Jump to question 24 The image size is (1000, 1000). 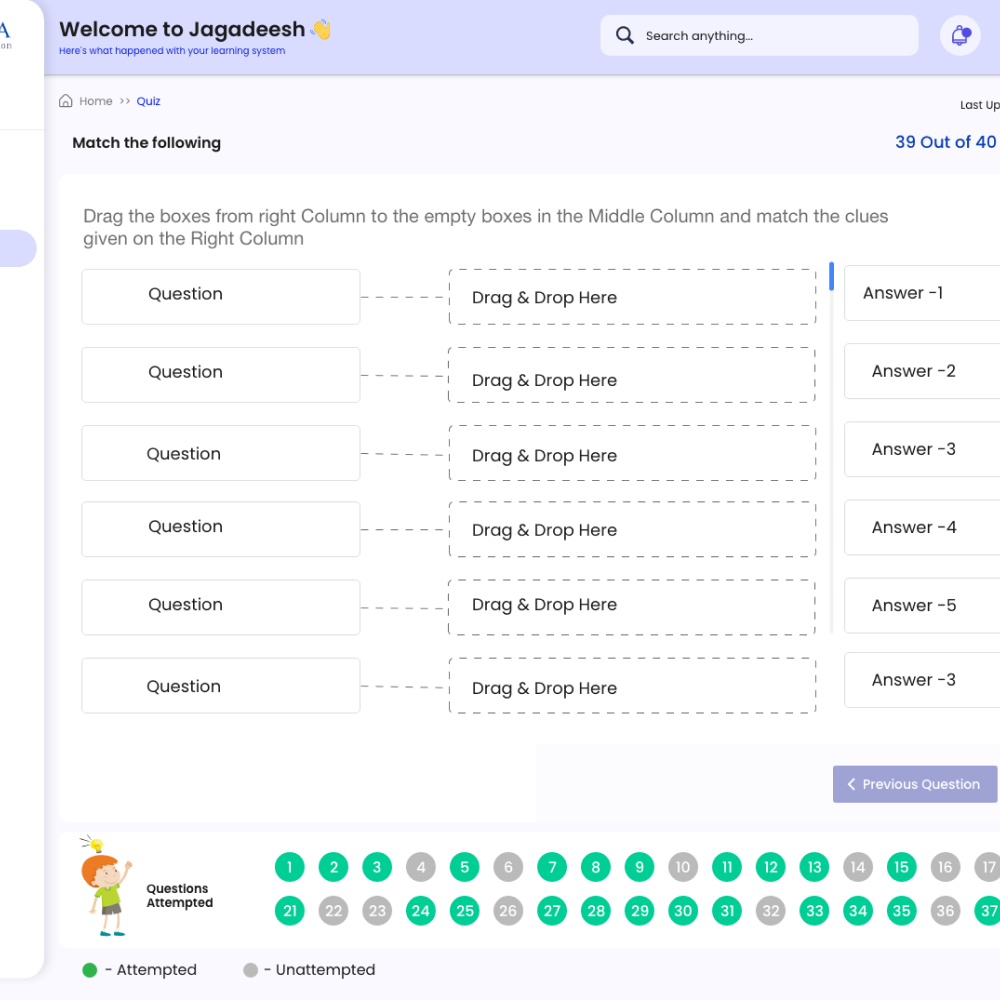421,911
